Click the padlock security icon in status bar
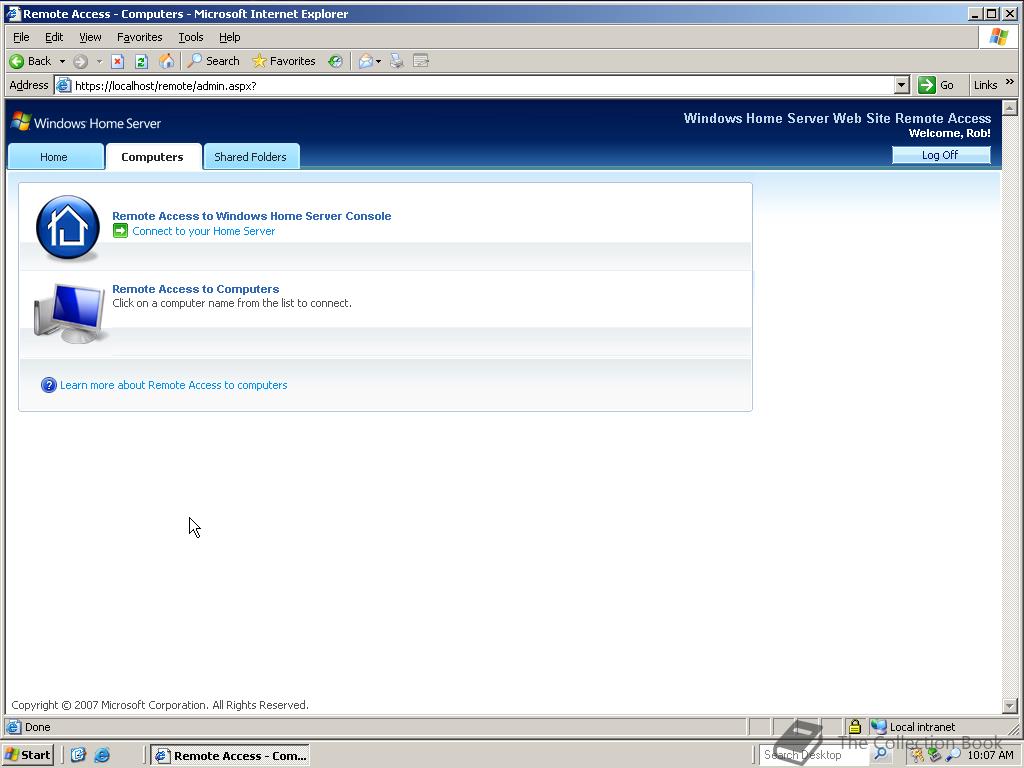1024x768 pixels. coord(854,726)
